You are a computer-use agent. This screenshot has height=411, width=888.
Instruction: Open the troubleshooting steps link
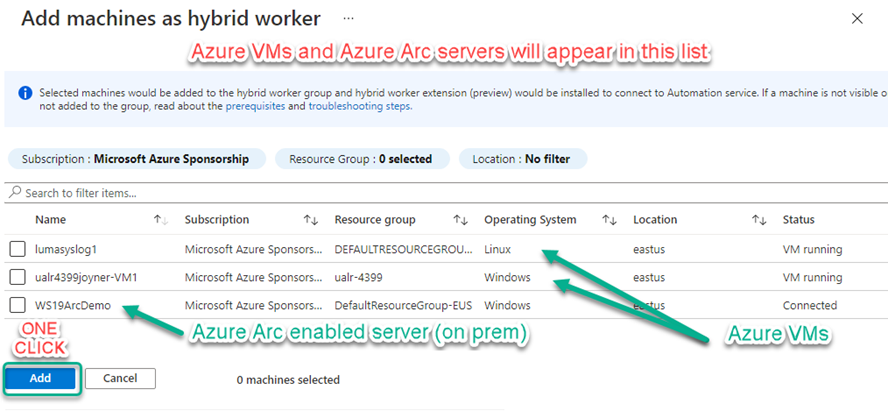tap(359, 106)
